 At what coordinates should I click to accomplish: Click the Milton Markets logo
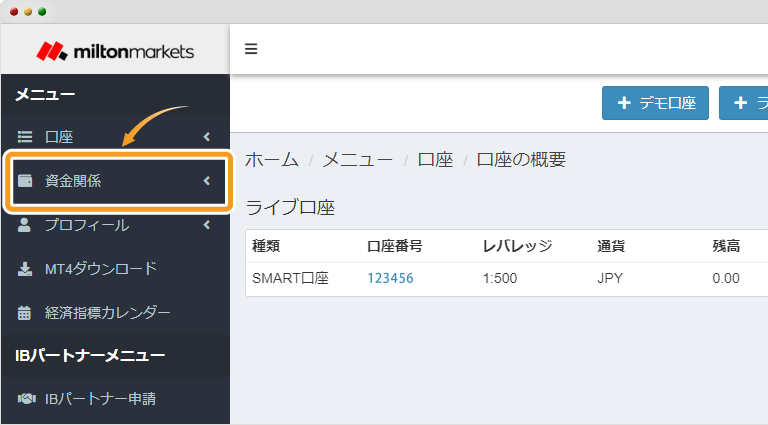[x=115, y=51]
